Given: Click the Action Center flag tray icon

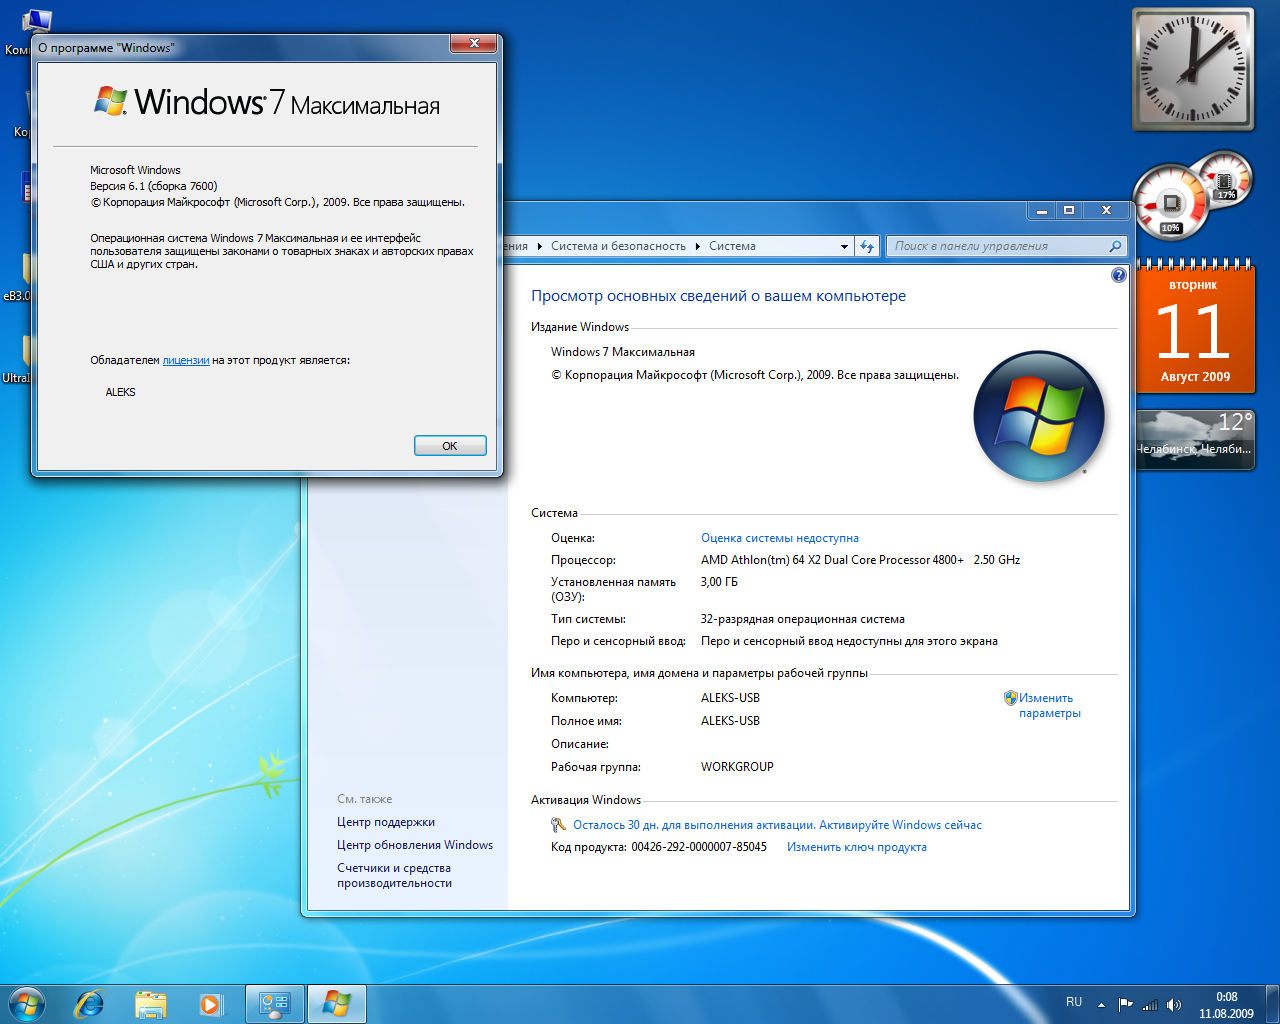Looking at the screenshot, I should [1126, 1004].
